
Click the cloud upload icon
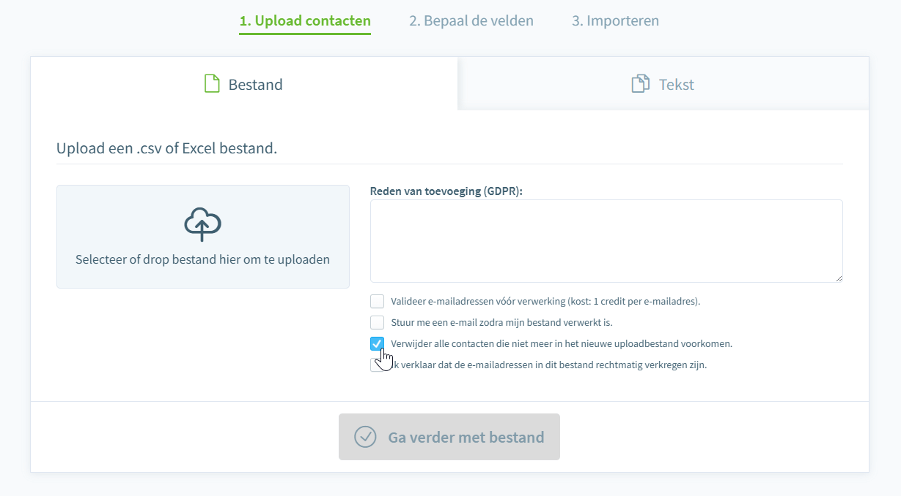pos(203,225)
